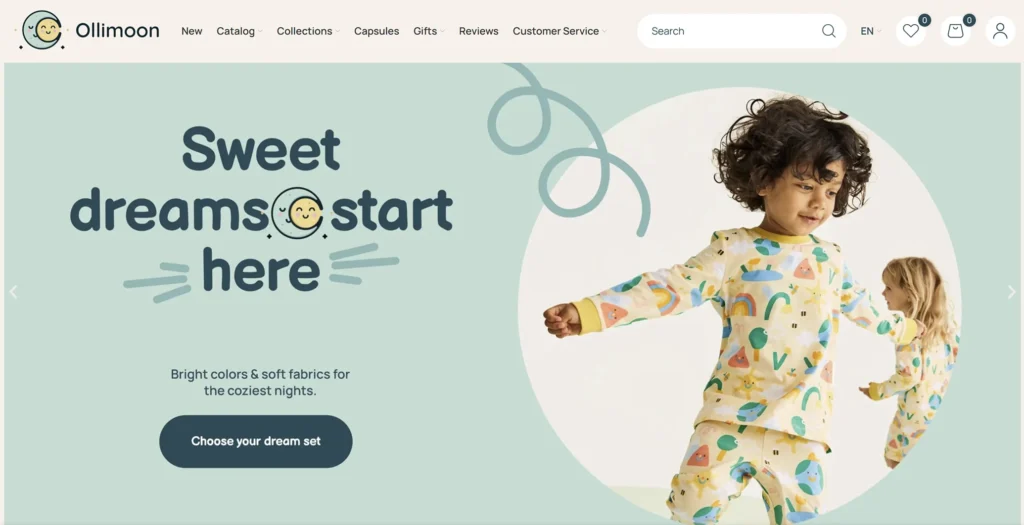Click the moon face icon in headline
1024x525 pixels.
(x=298, y=213)
